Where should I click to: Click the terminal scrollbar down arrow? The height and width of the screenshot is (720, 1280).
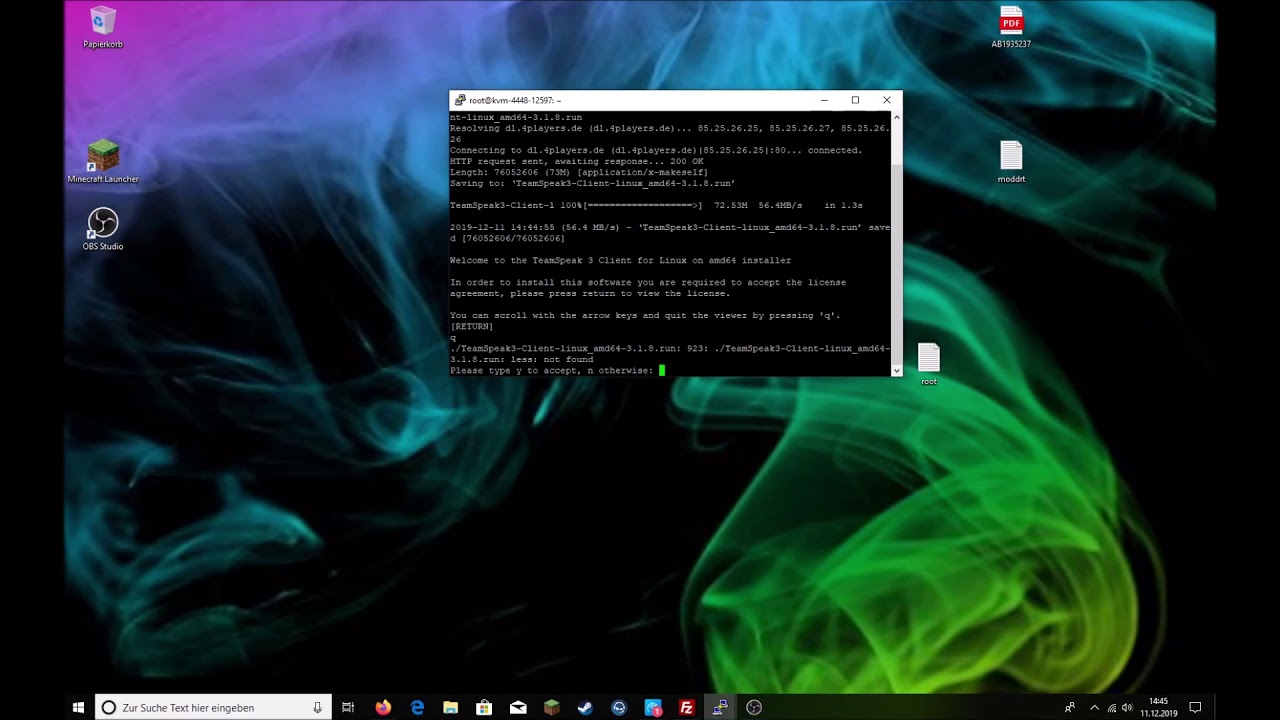(896, 370)
